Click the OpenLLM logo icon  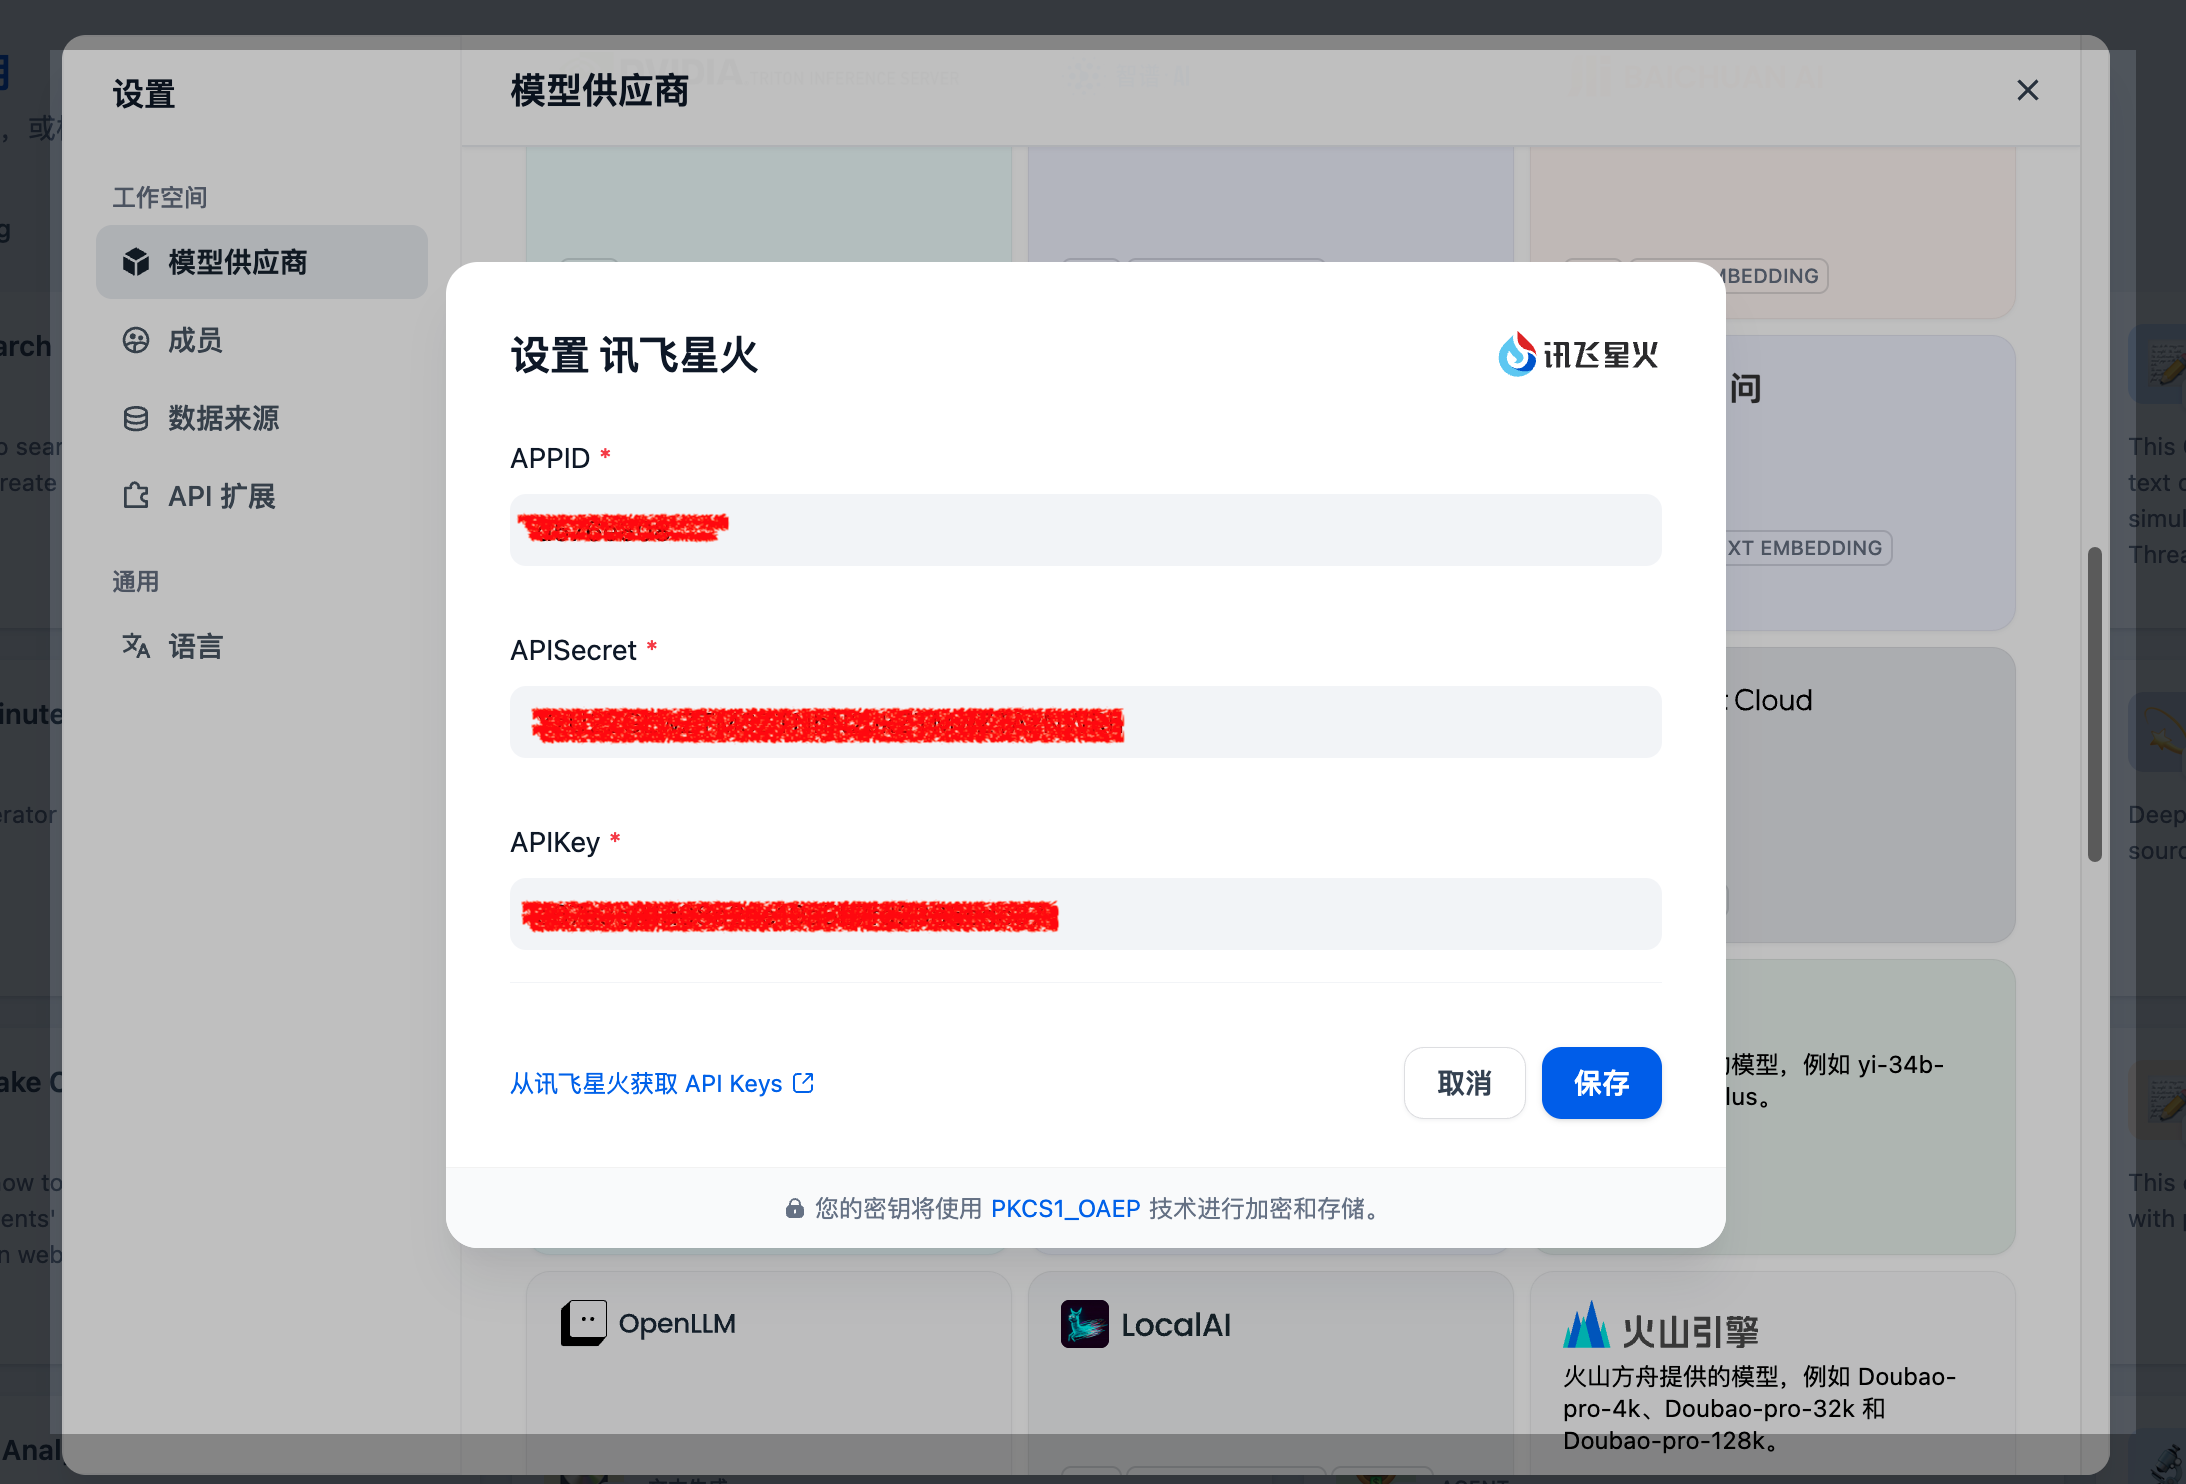pos(584,1323)
